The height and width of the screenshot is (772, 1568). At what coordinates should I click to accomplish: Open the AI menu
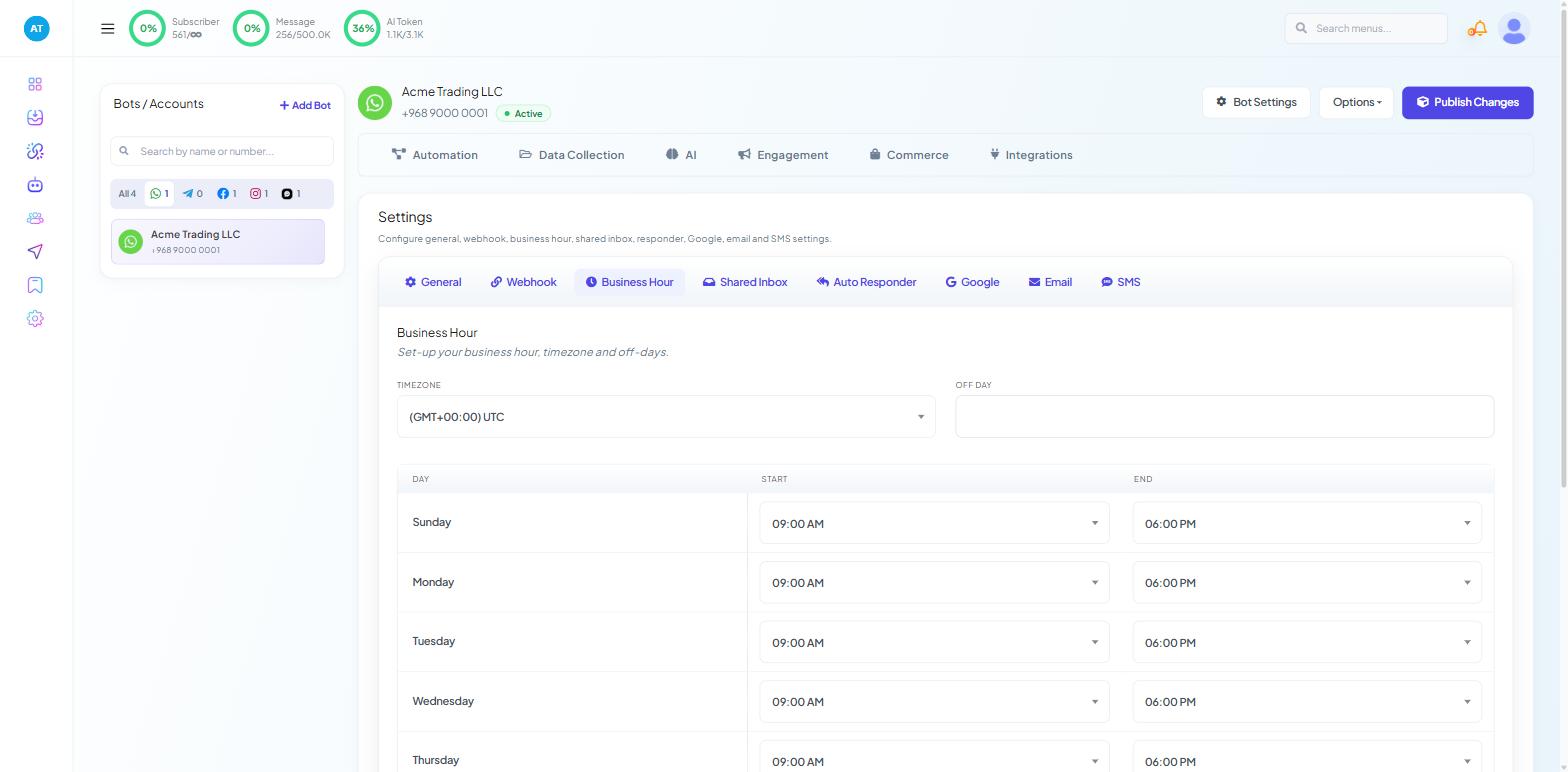click(681, 155)
